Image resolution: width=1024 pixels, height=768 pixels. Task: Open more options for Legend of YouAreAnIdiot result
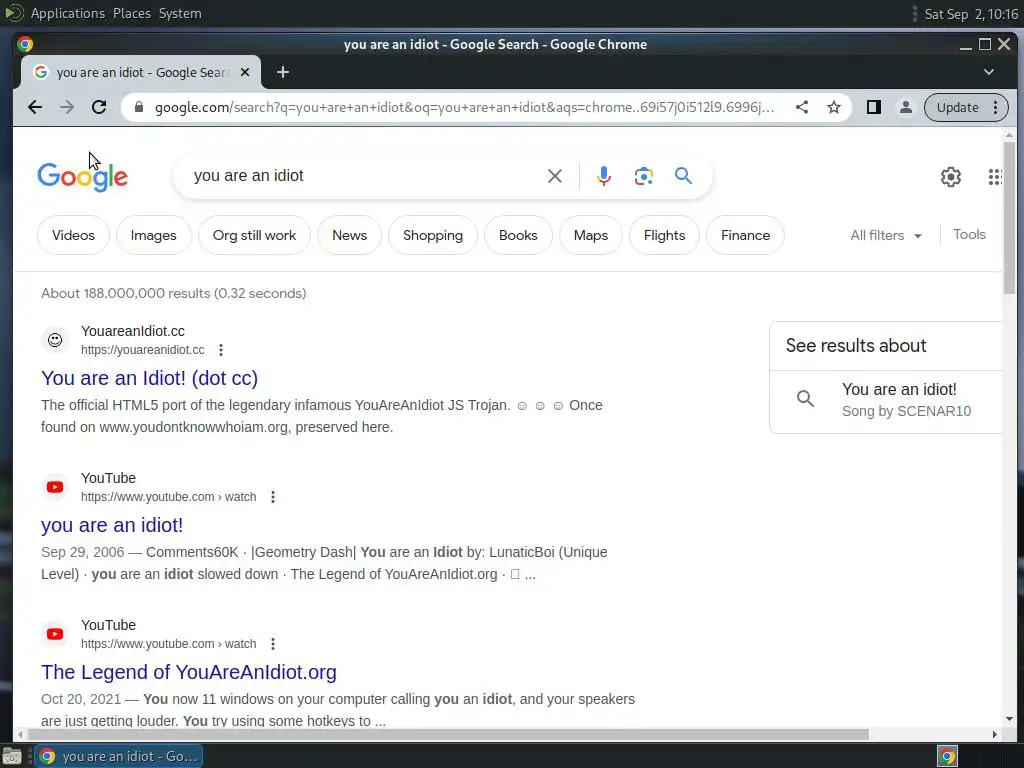coord(273,644)
